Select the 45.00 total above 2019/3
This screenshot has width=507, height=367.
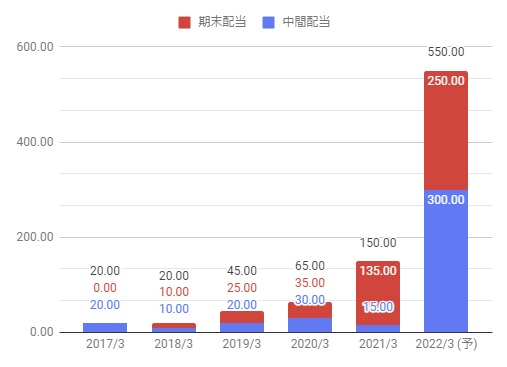point(242,271)
